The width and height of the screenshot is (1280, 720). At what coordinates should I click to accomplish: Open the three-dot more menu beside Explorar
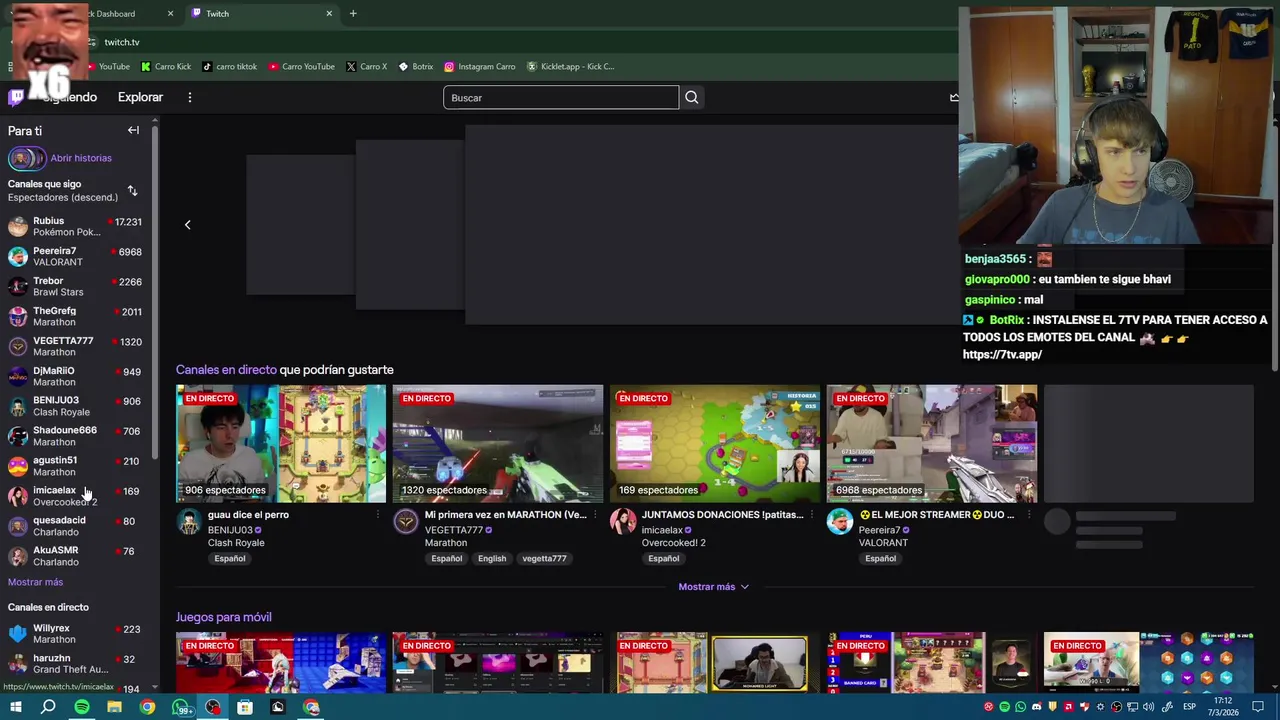click(x=189, y=97)
